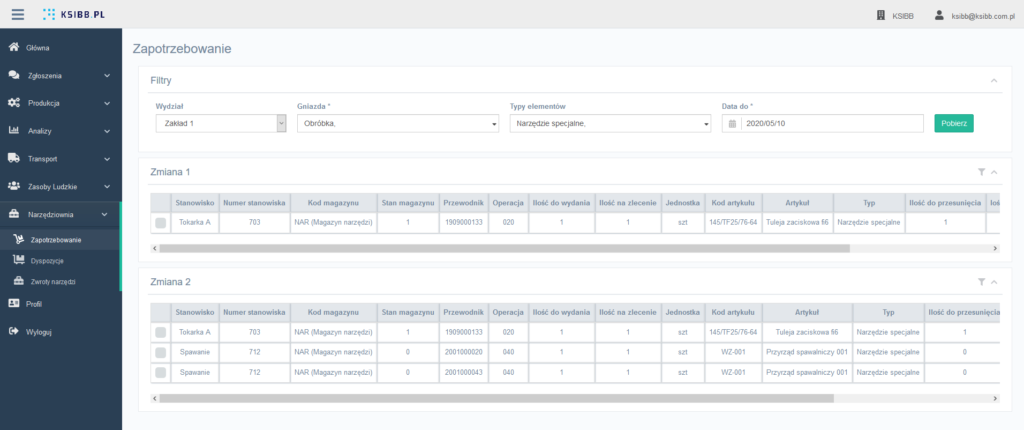Select checkbox for Spawanie row 2001000020
Screen dimensions: 1024x430
tap(160, 352)
